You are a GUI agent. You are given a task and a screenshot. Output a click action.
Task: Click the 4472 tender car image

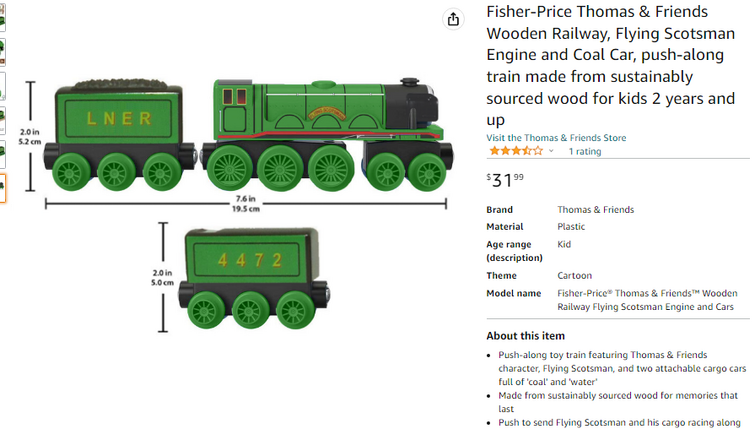click(x=254, y=279)
